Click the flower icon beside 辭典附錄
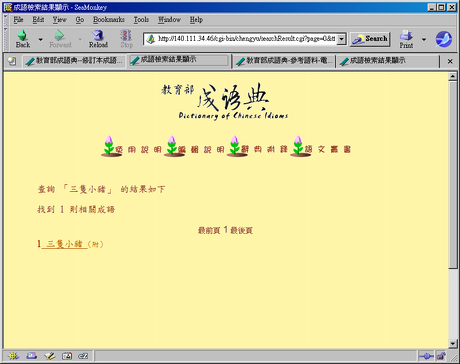 (235, 146)
